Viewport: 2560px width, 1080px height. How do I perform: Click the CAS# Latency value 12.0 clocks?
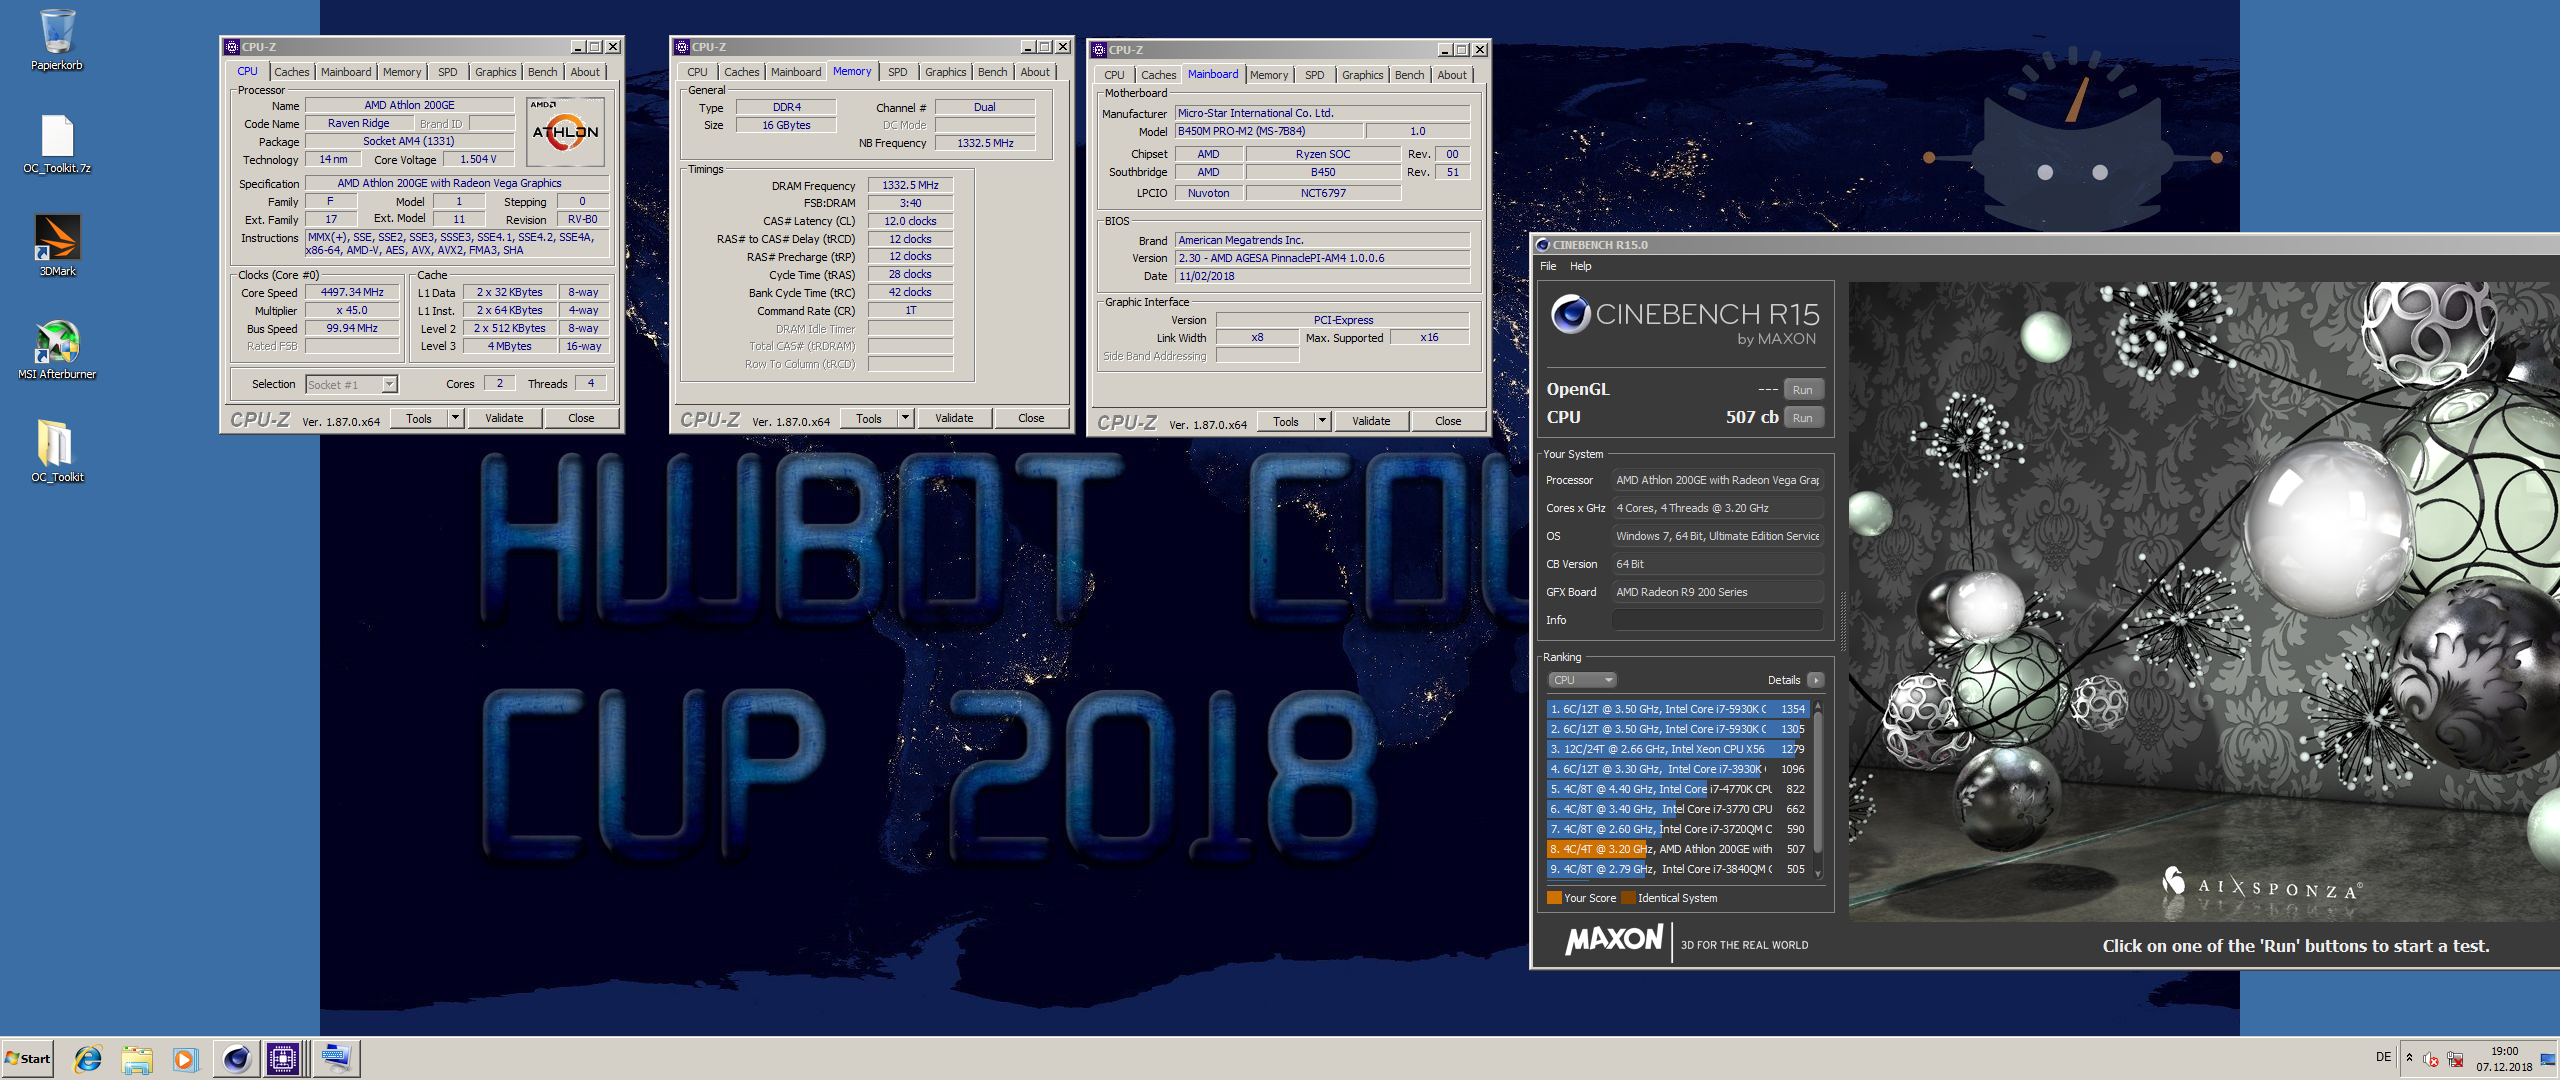point(910,221)
